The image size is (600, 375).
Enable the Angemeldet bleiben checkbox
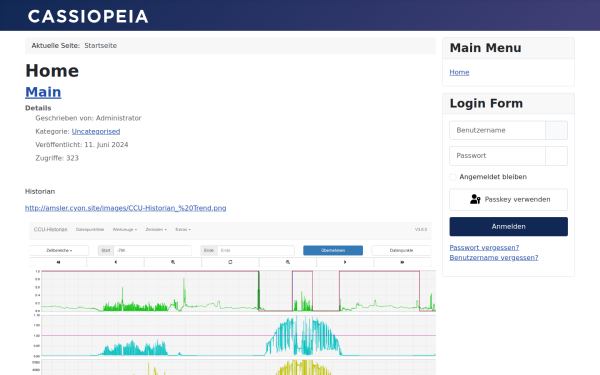click(453, 177)
